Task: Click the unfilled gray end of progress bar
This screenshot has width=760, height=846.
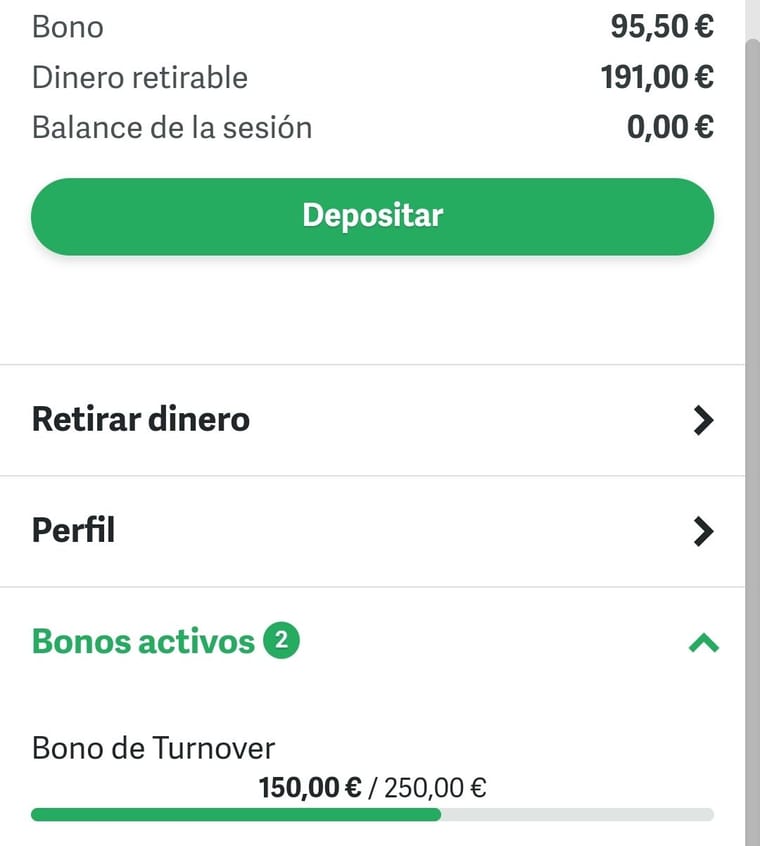Action: click(x=578, y=815)
